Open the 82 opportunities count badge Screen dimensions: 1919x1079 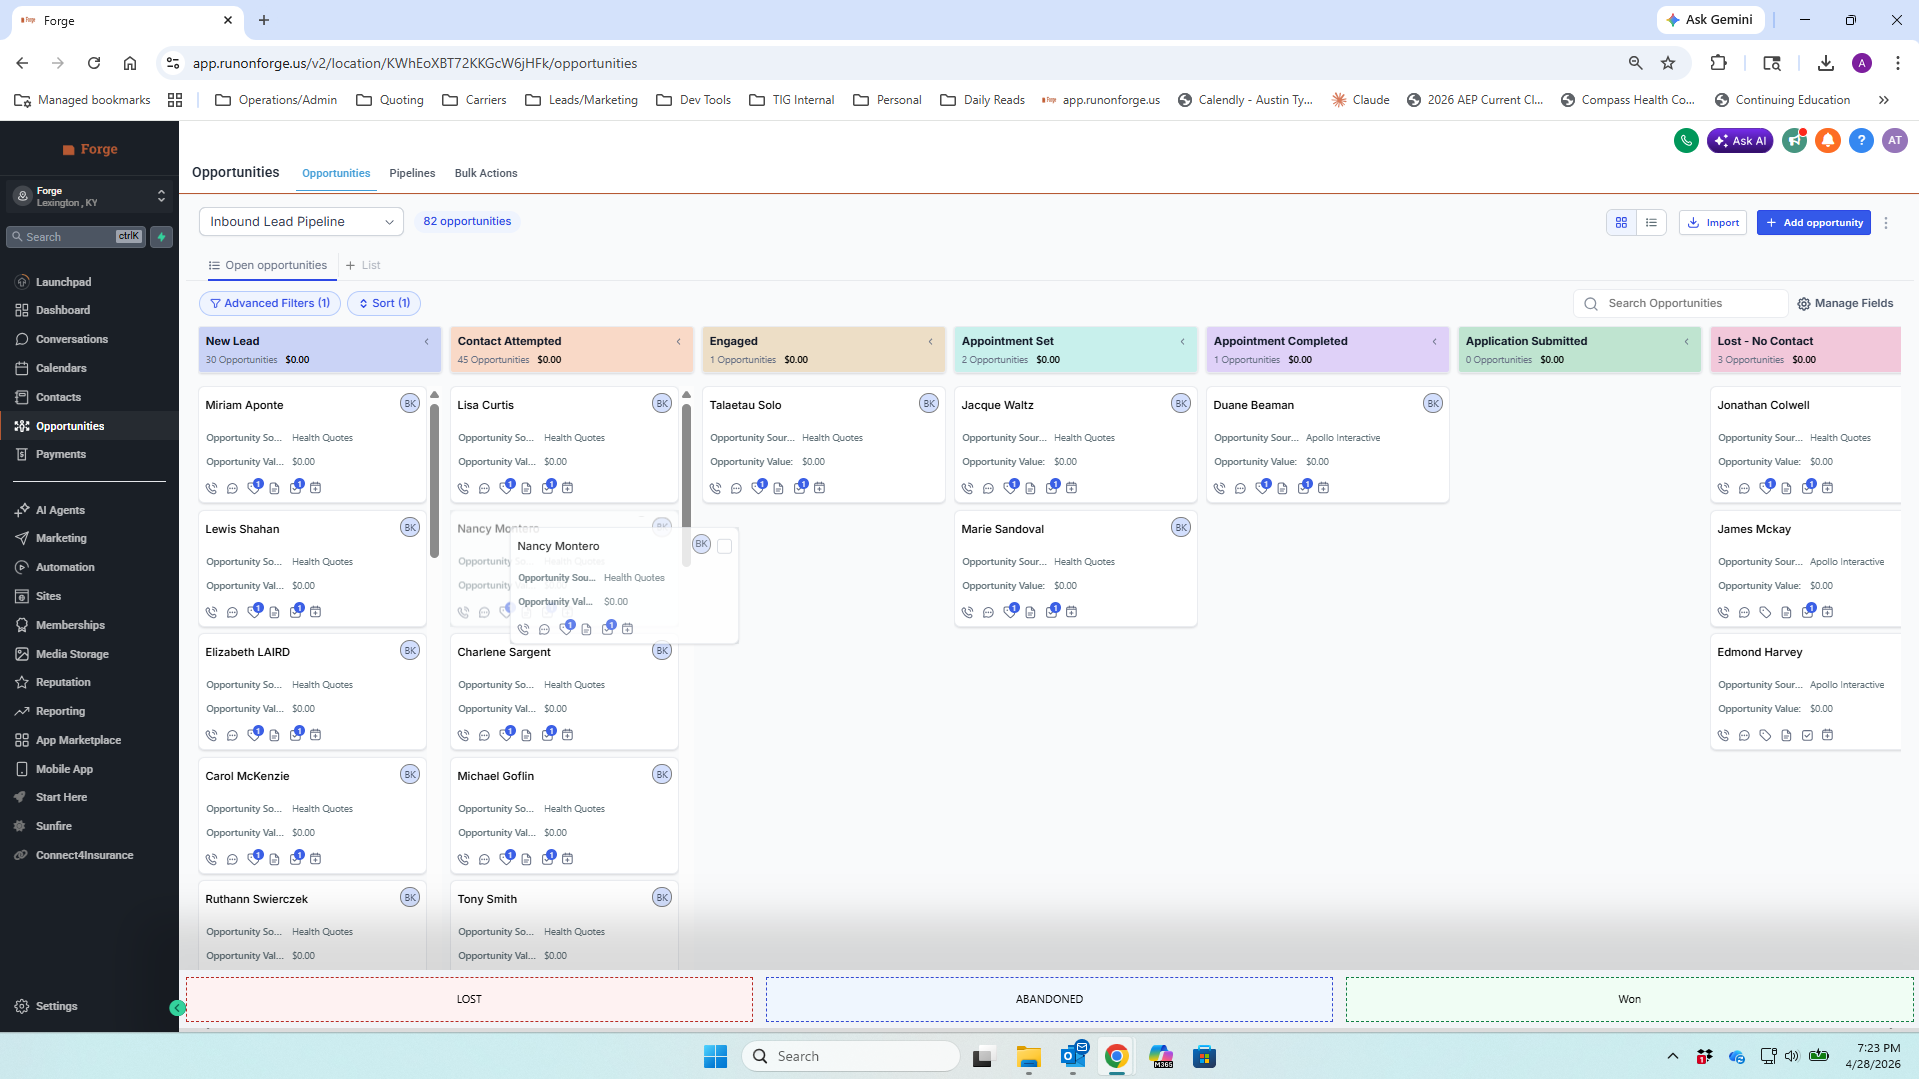click(467, 221)
